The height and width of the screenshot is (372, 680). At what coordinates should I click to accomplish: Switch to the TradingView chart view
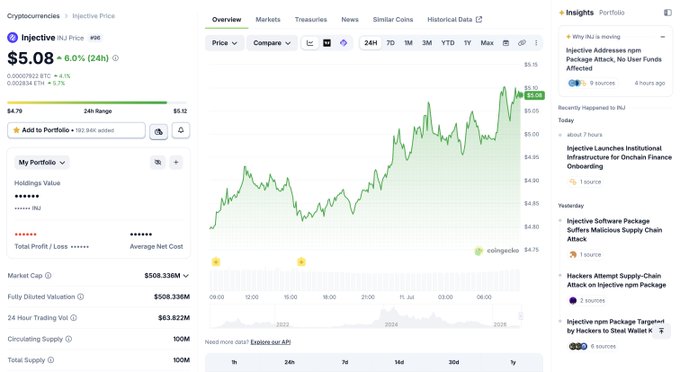pyautogui.click(x=327, y=43)
